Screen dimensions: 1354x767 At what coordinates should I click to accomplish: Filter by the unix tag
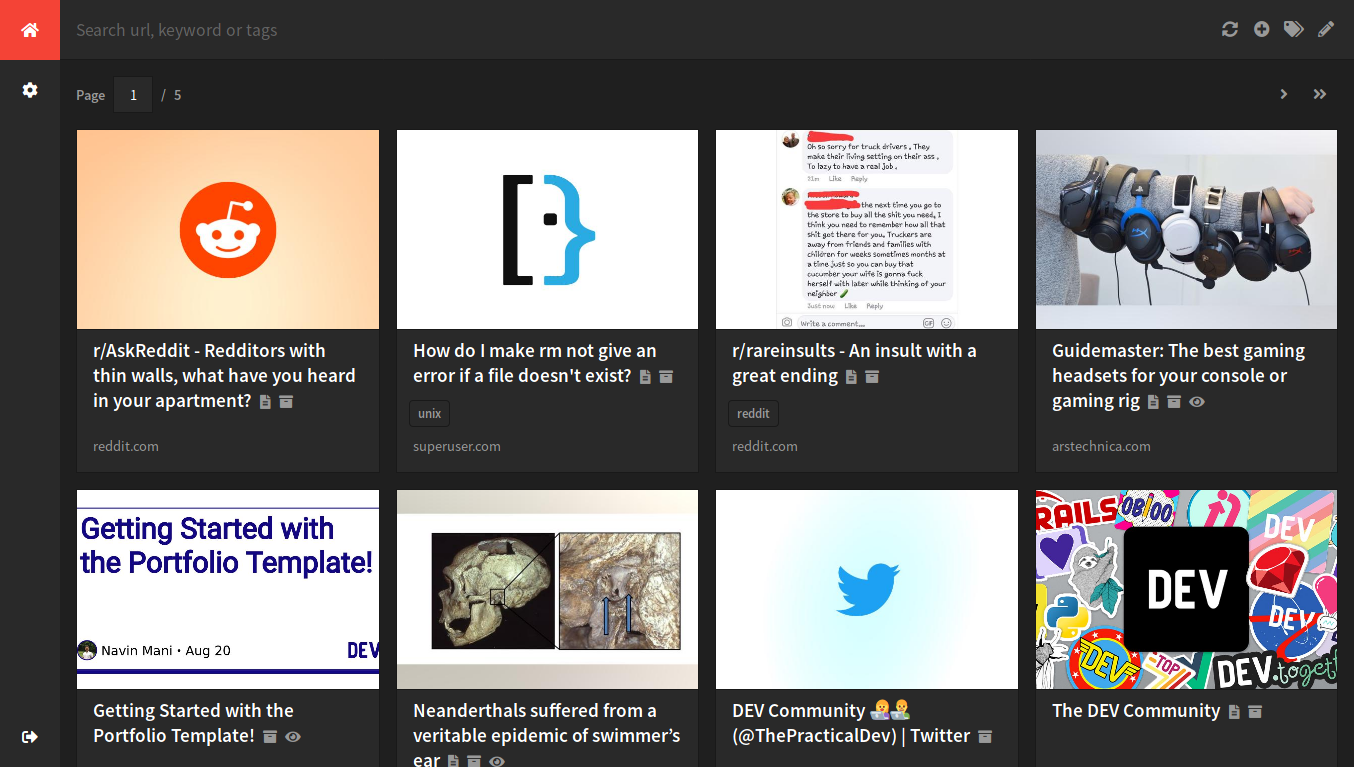click(429, 413)
